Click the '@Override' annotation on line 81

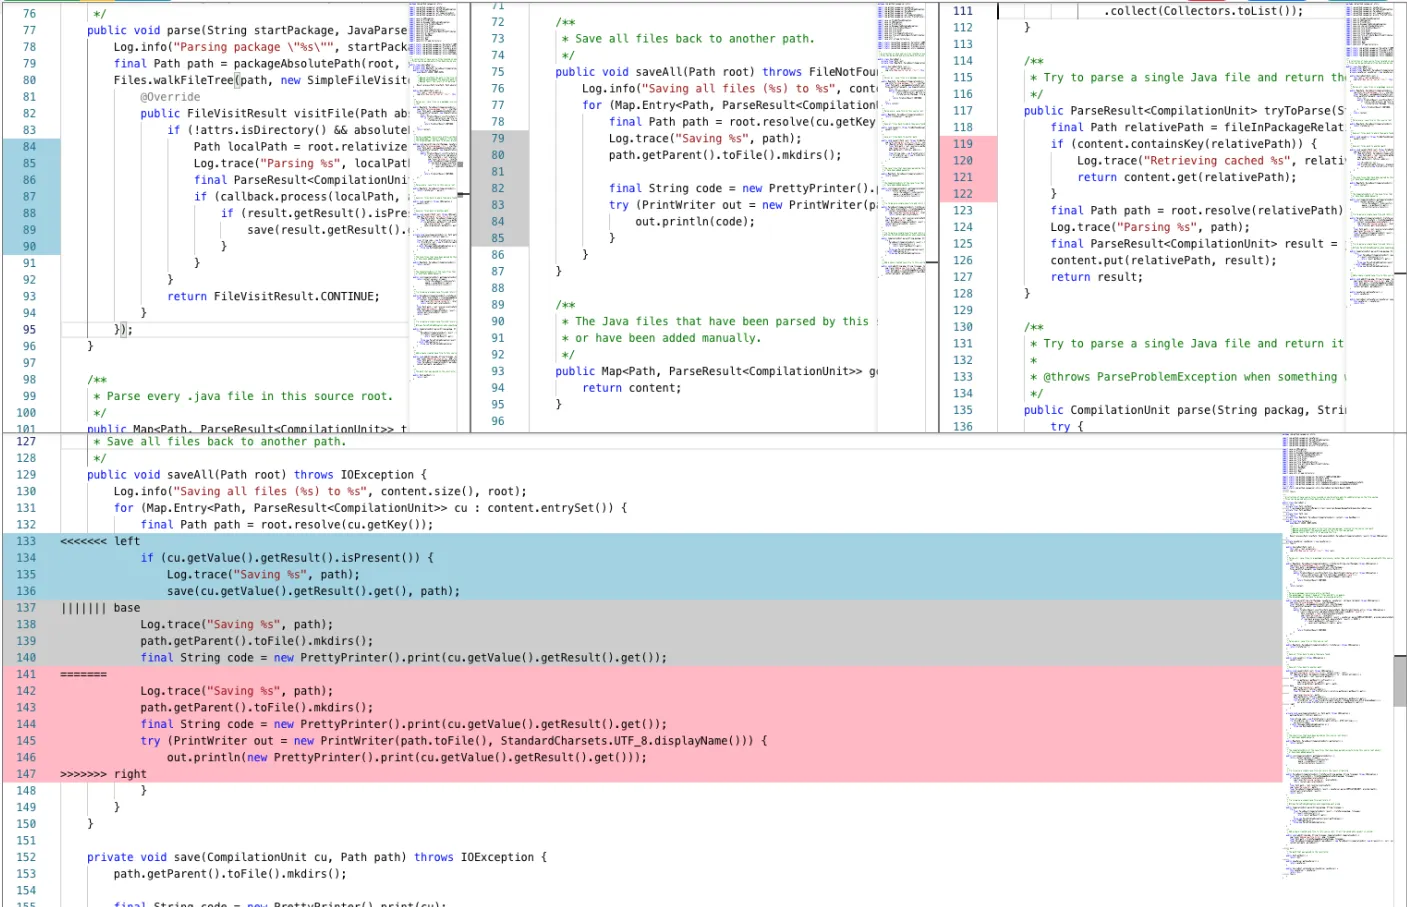click(170, 97)
